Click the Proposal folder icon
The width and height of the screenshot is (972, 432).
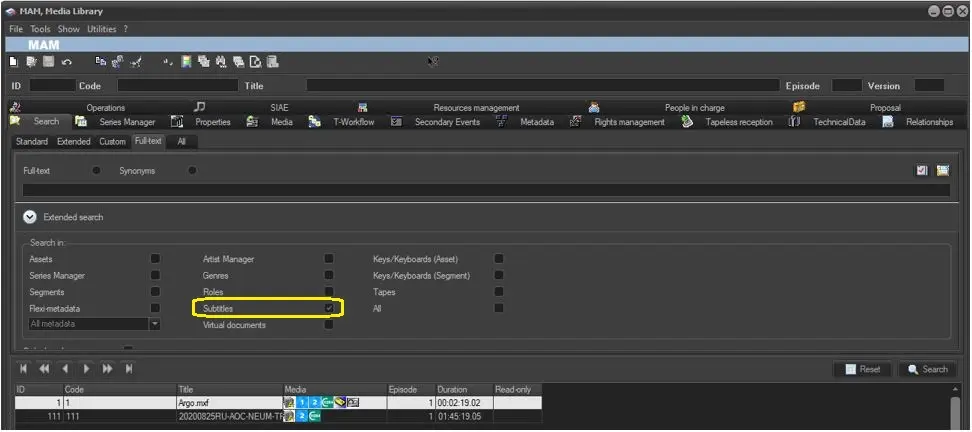[799, 107]
